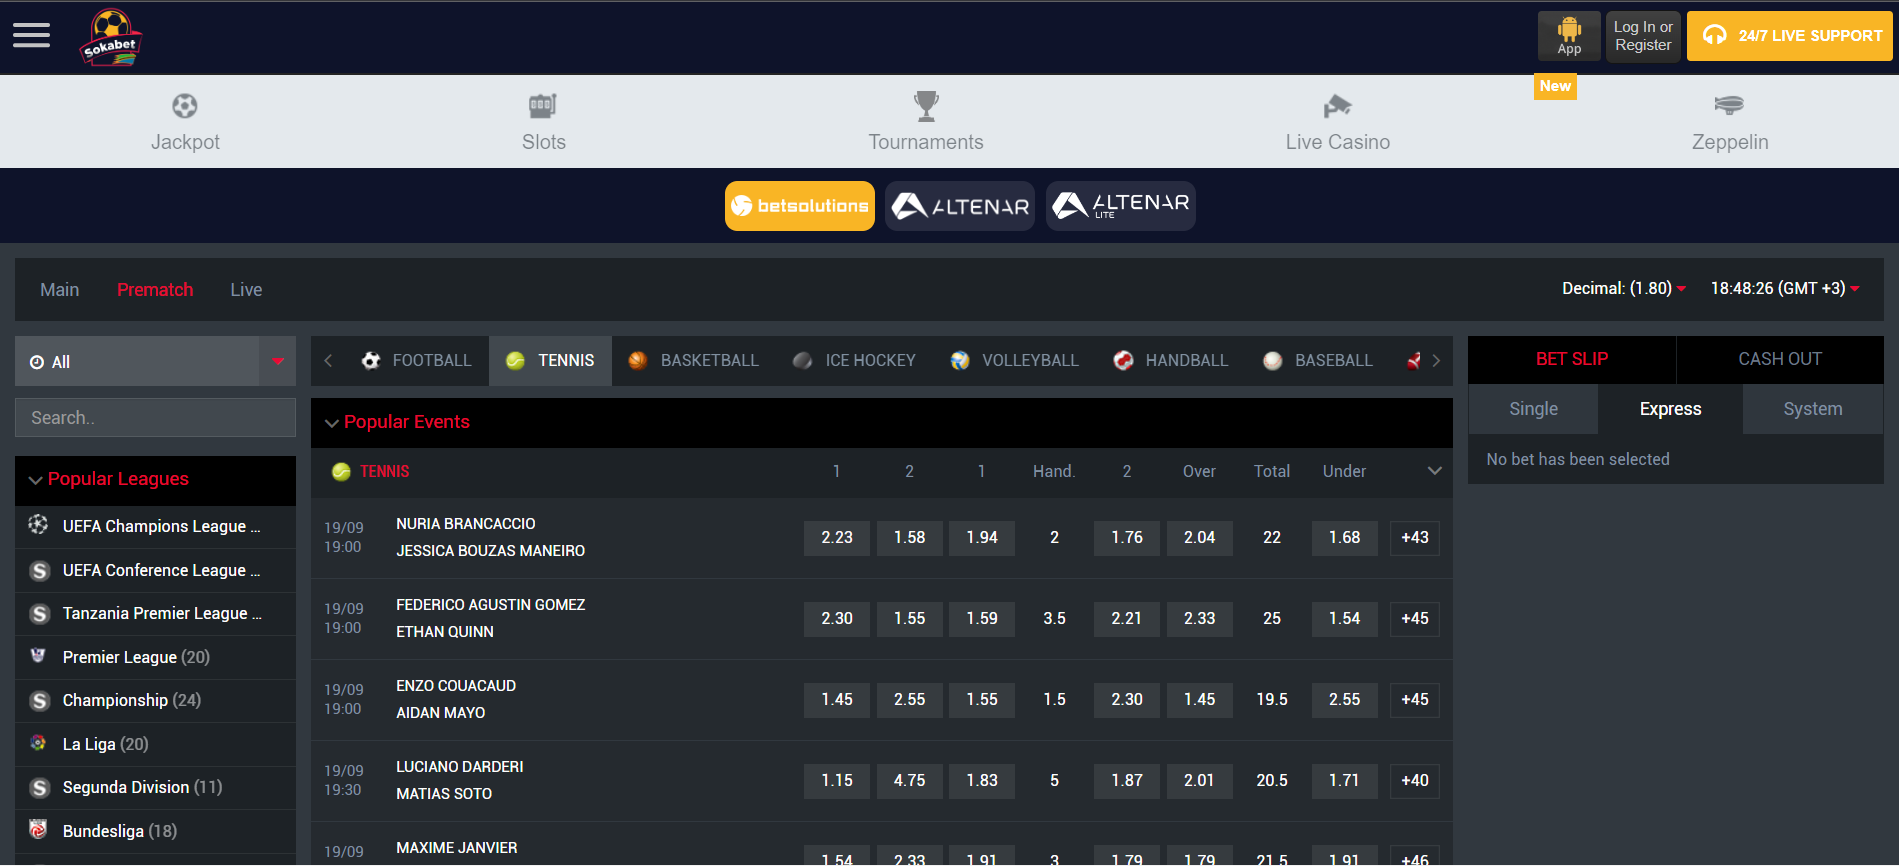
Task: Open Segunda Division (11)
Action: click(155, 788)
